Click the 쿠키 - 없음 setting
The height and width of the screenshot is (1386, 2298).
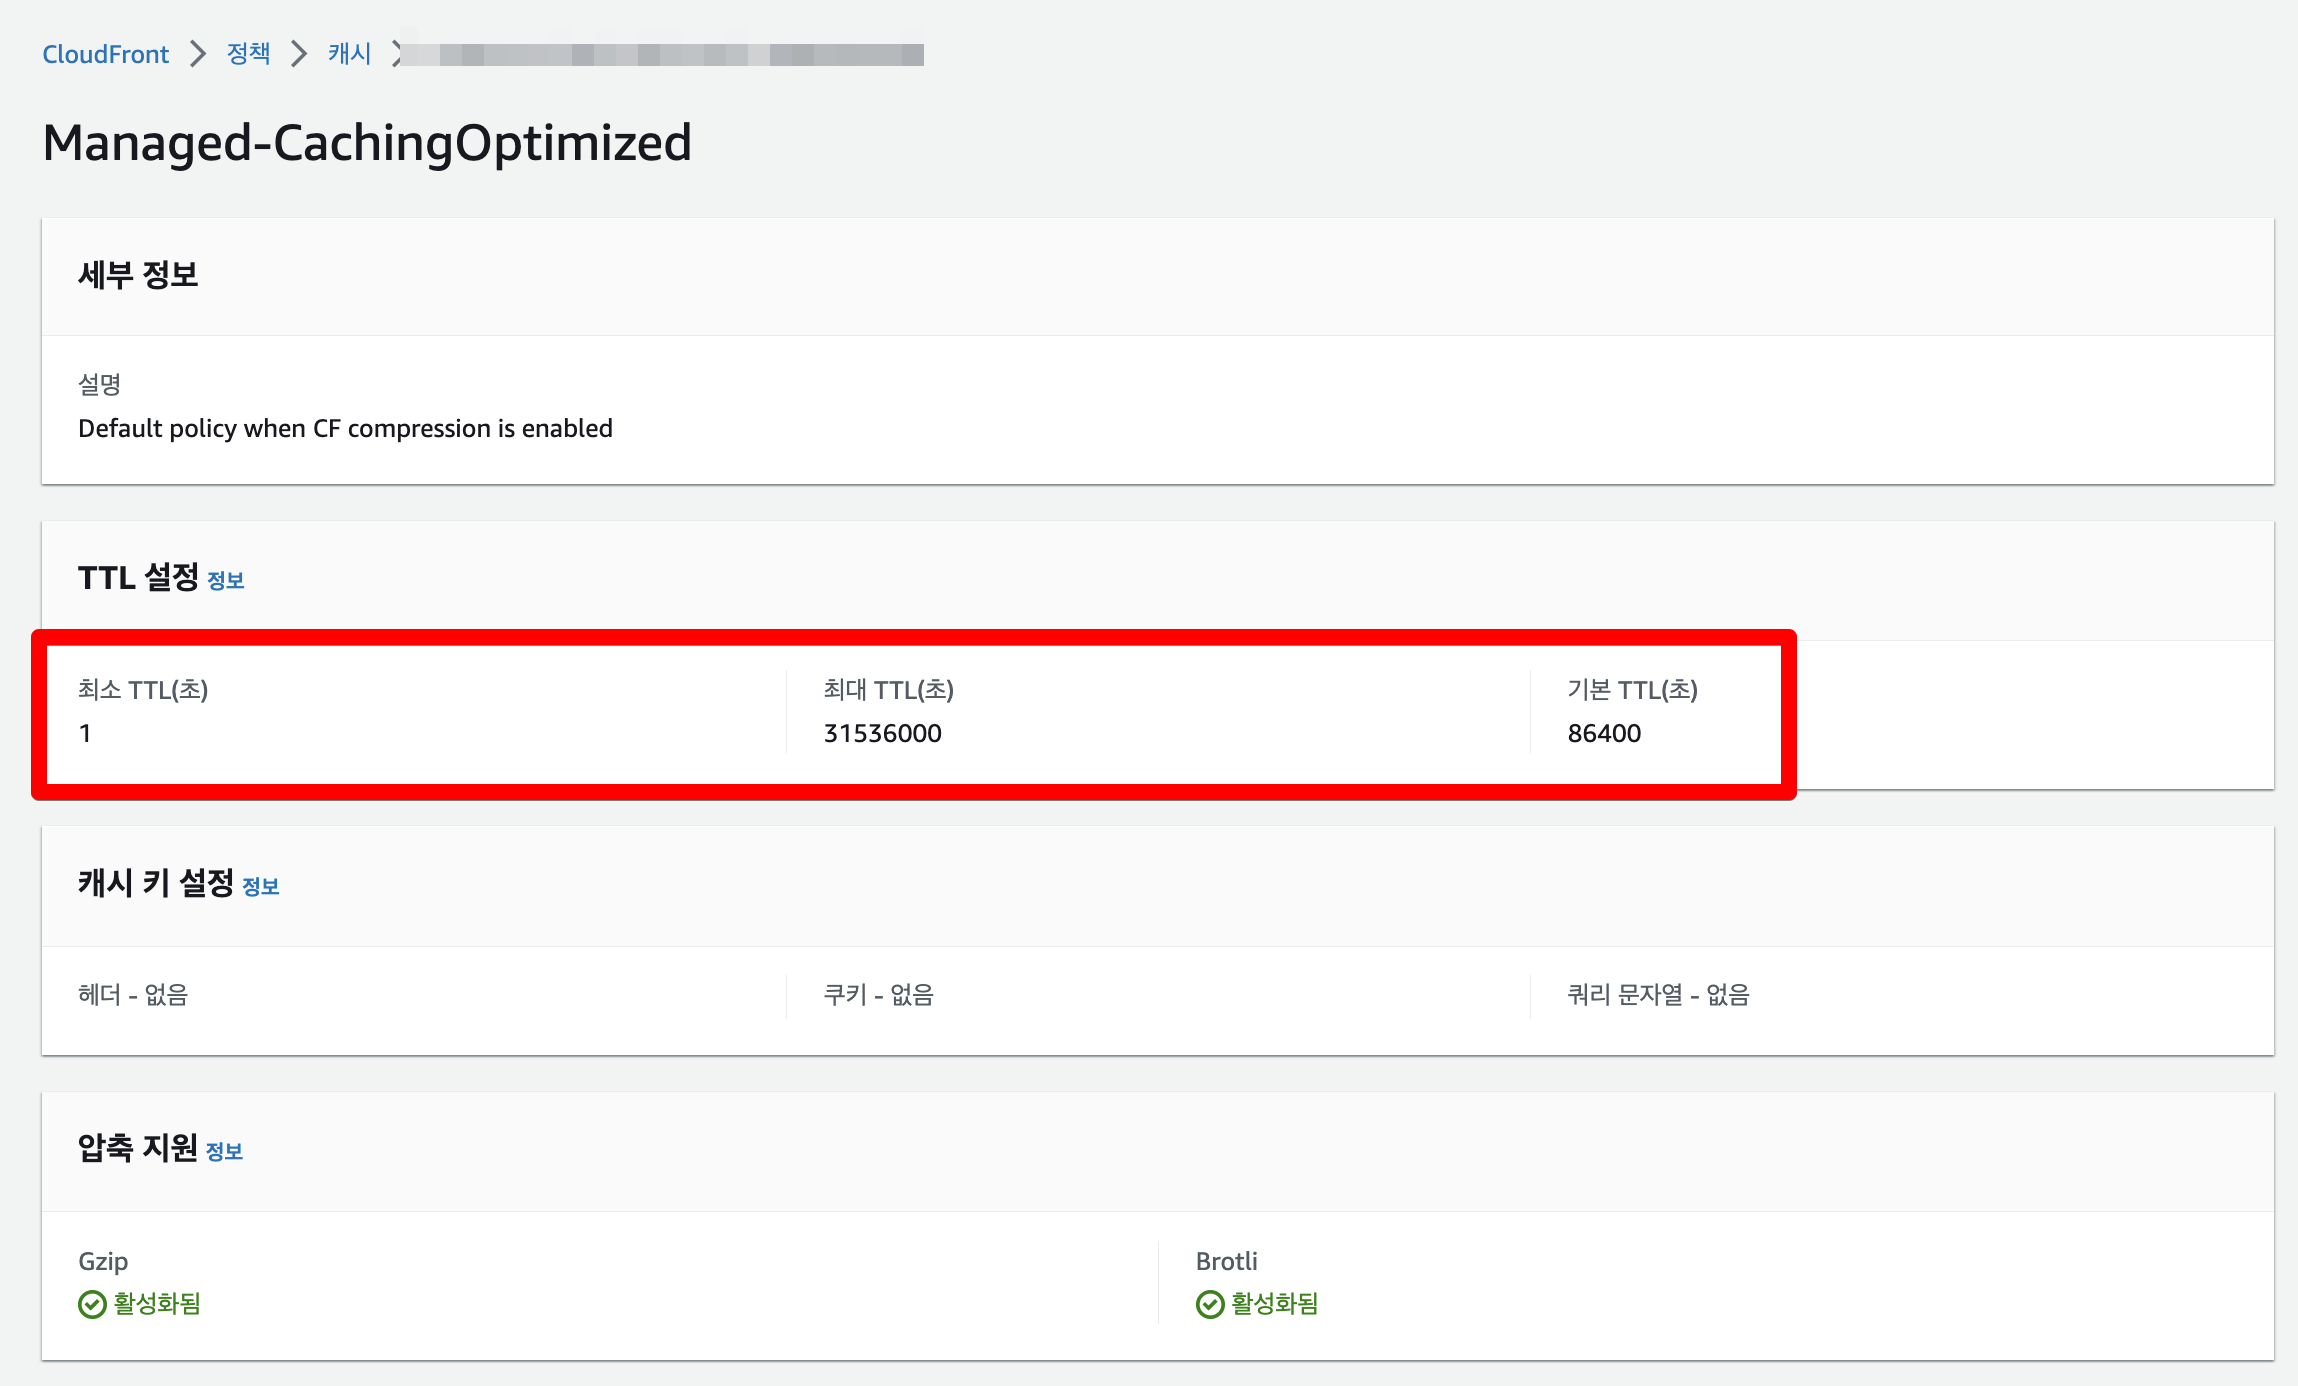coord(878,994)
